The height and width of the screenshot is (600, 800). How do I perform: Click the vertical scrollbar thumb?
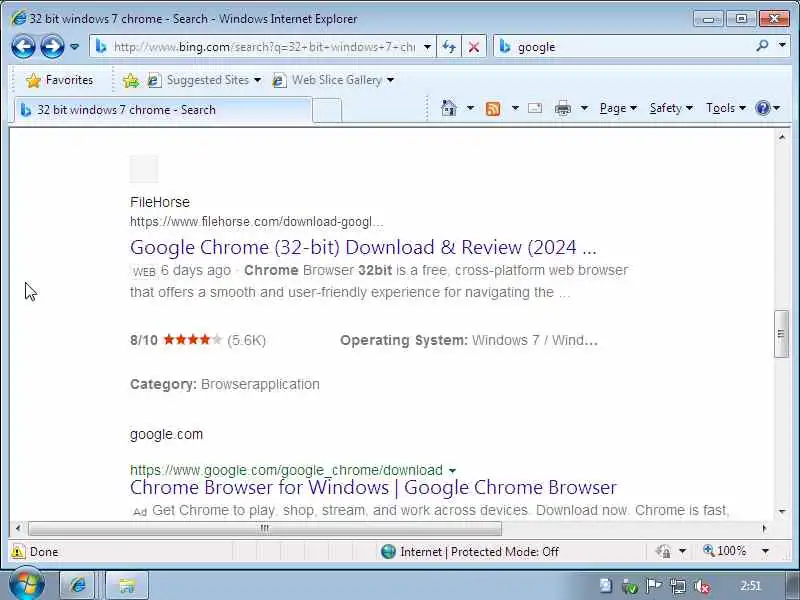point(781,335)
